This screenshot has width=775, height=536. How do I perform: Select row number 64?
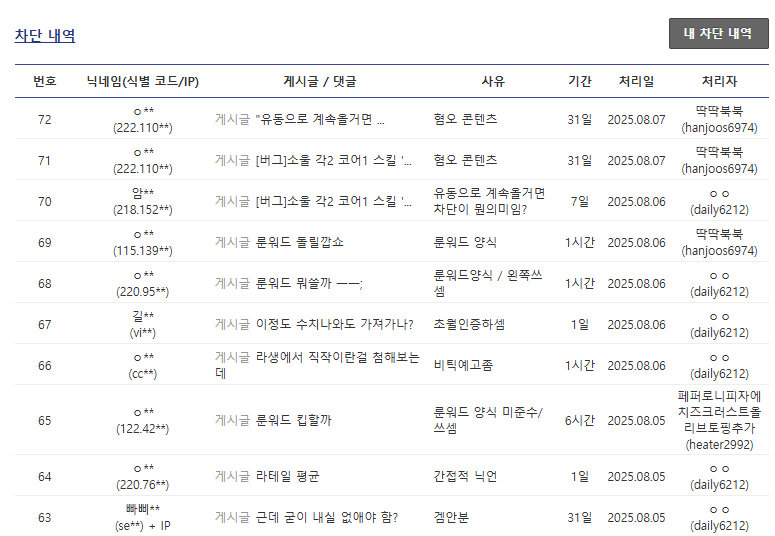(x=44, y=477)
